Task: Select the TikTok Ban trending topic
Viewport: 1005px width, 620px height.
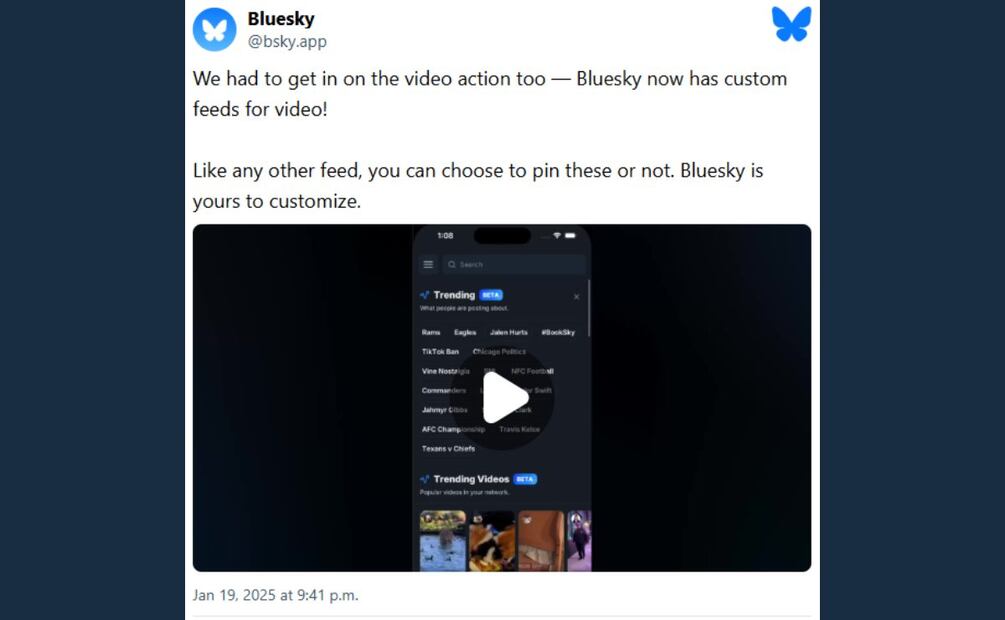Action: click(x=440, y=351)
